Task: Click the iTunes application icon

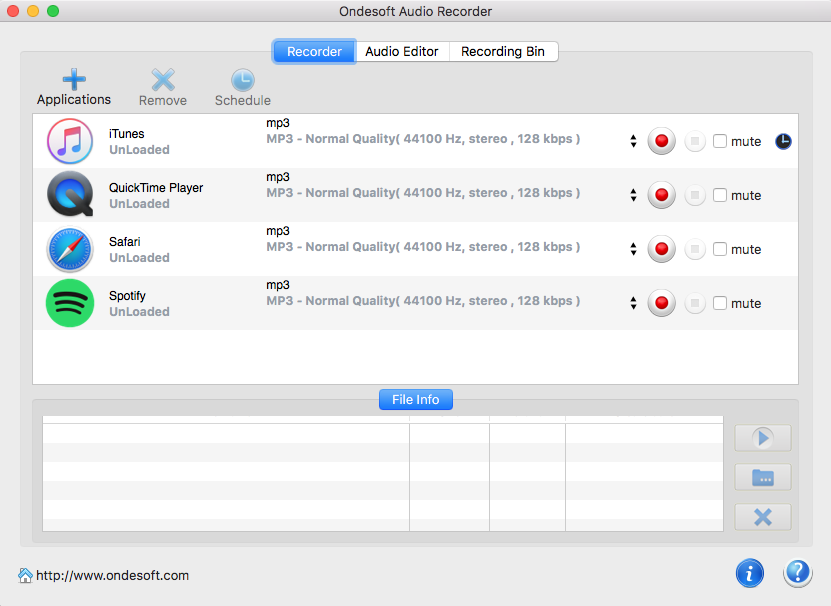Action: click(x=69, y=141)
